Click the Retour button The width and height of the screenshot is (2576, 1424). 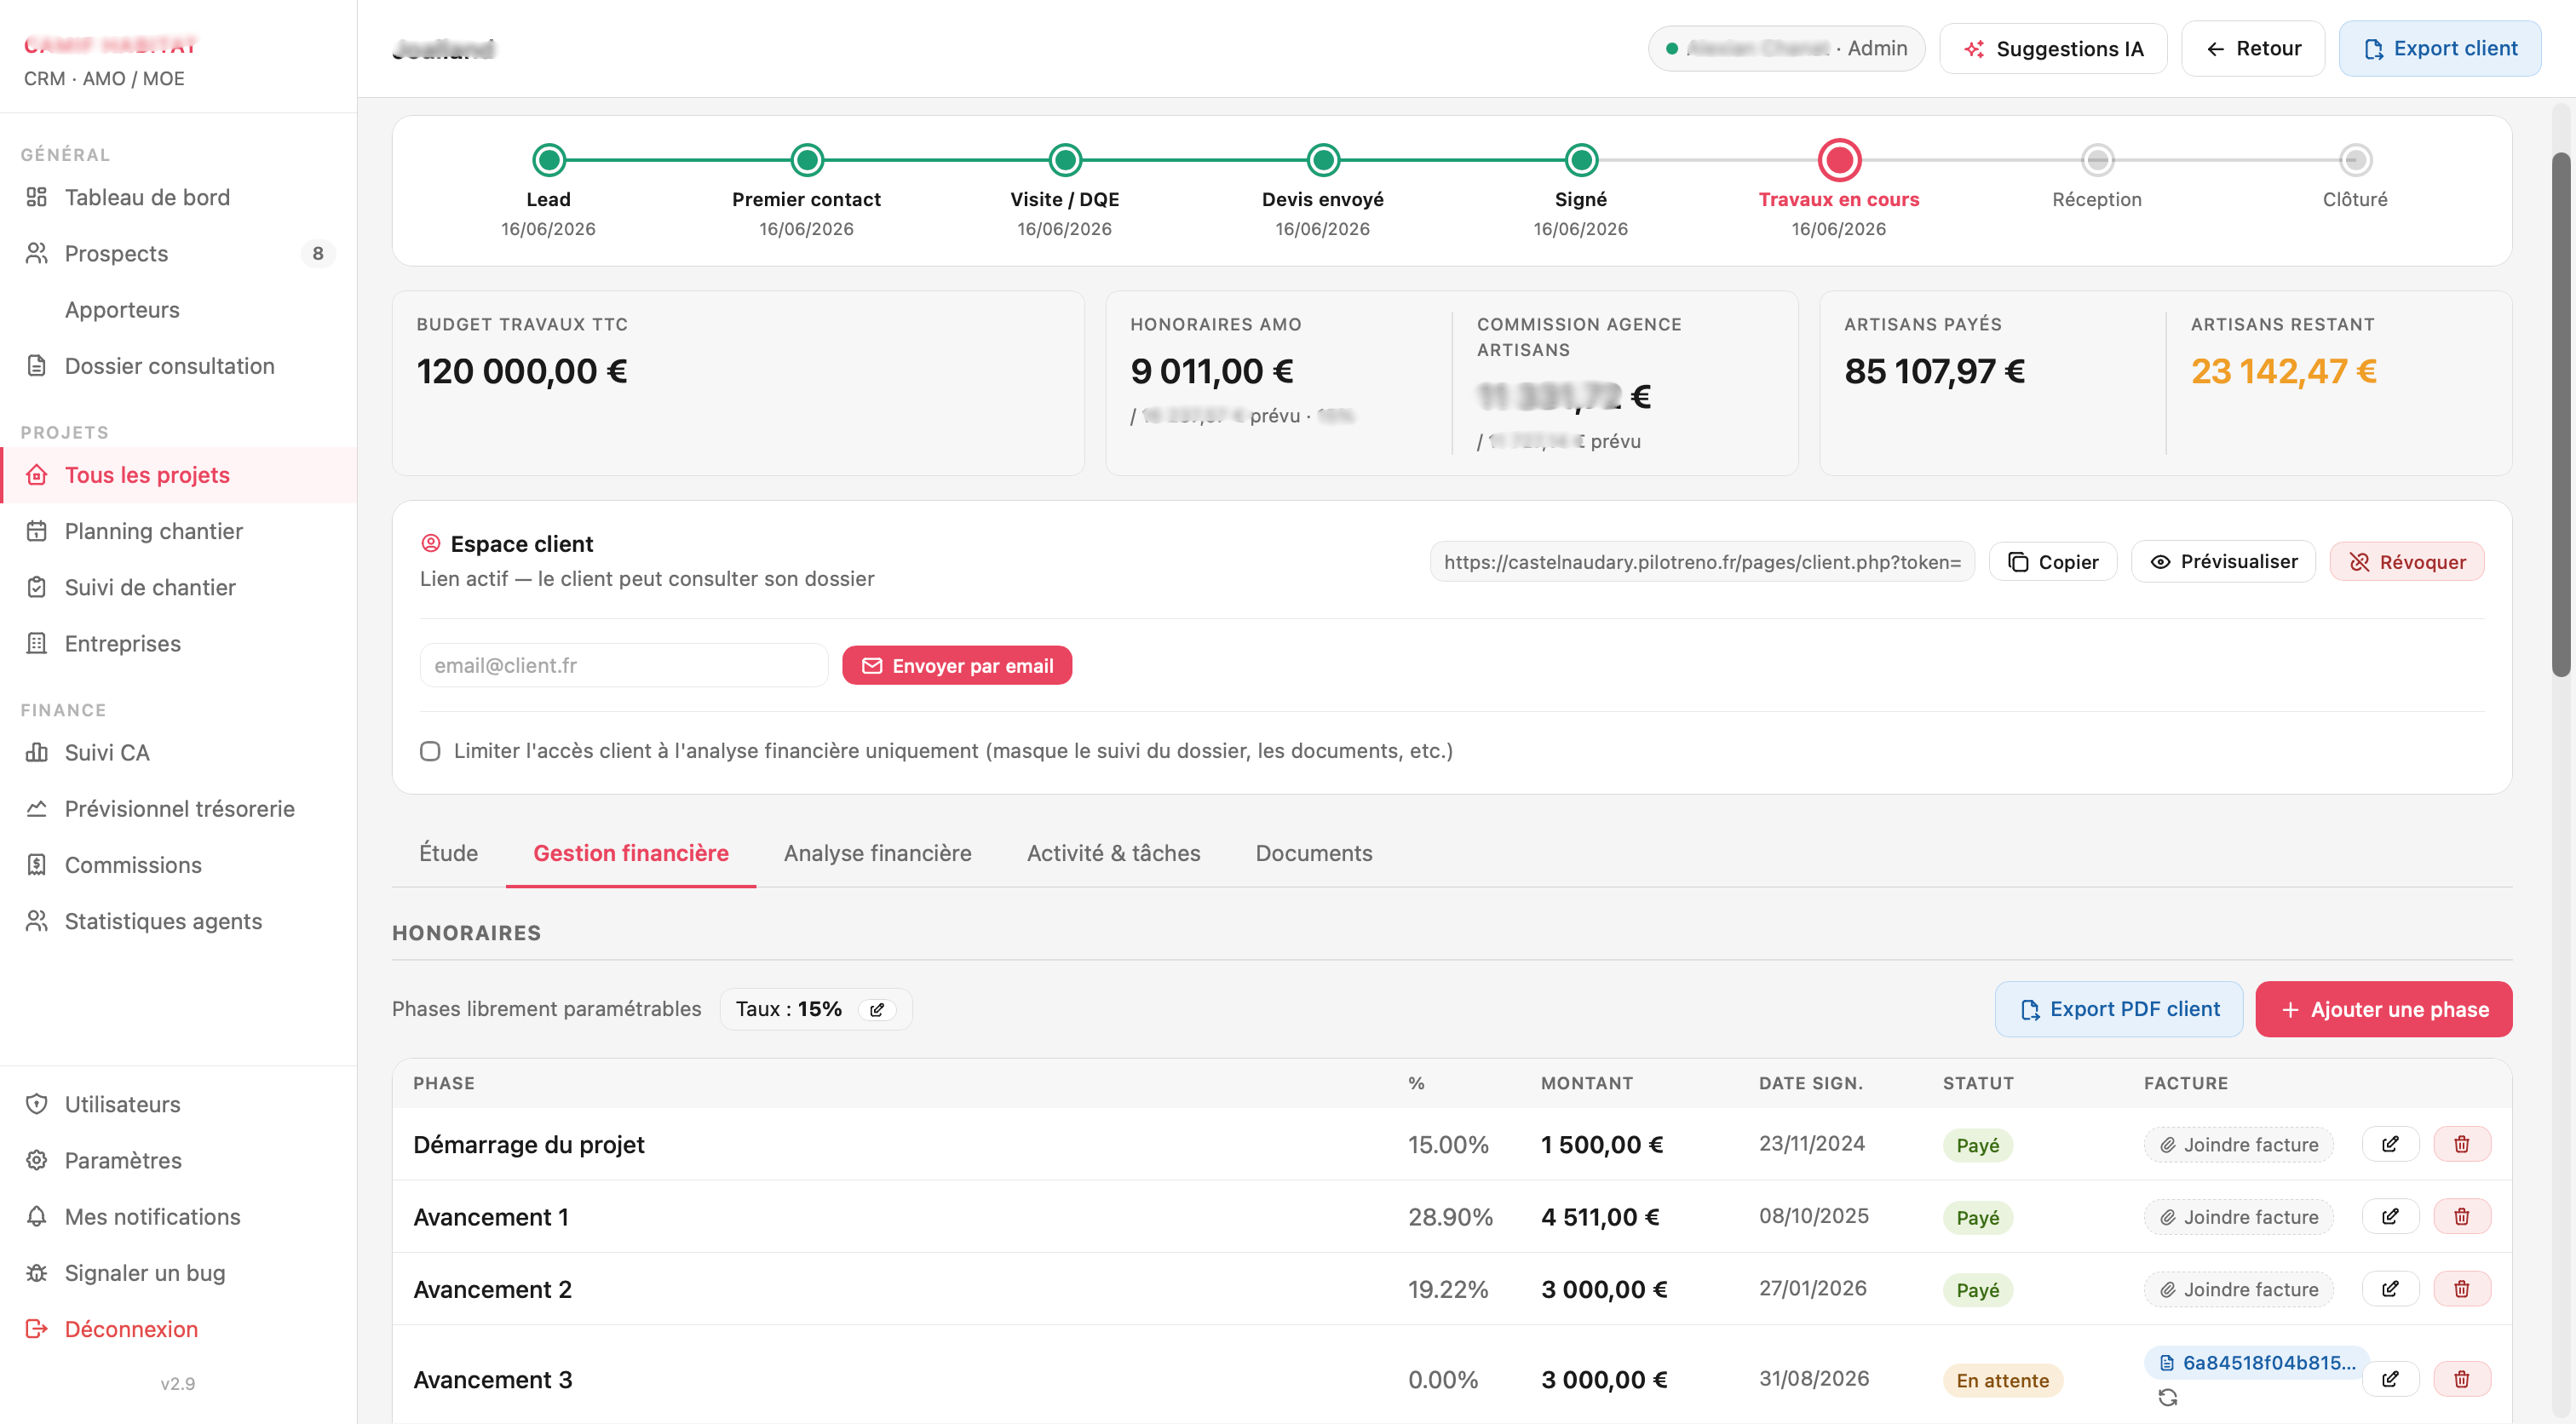pos(2252,49)
